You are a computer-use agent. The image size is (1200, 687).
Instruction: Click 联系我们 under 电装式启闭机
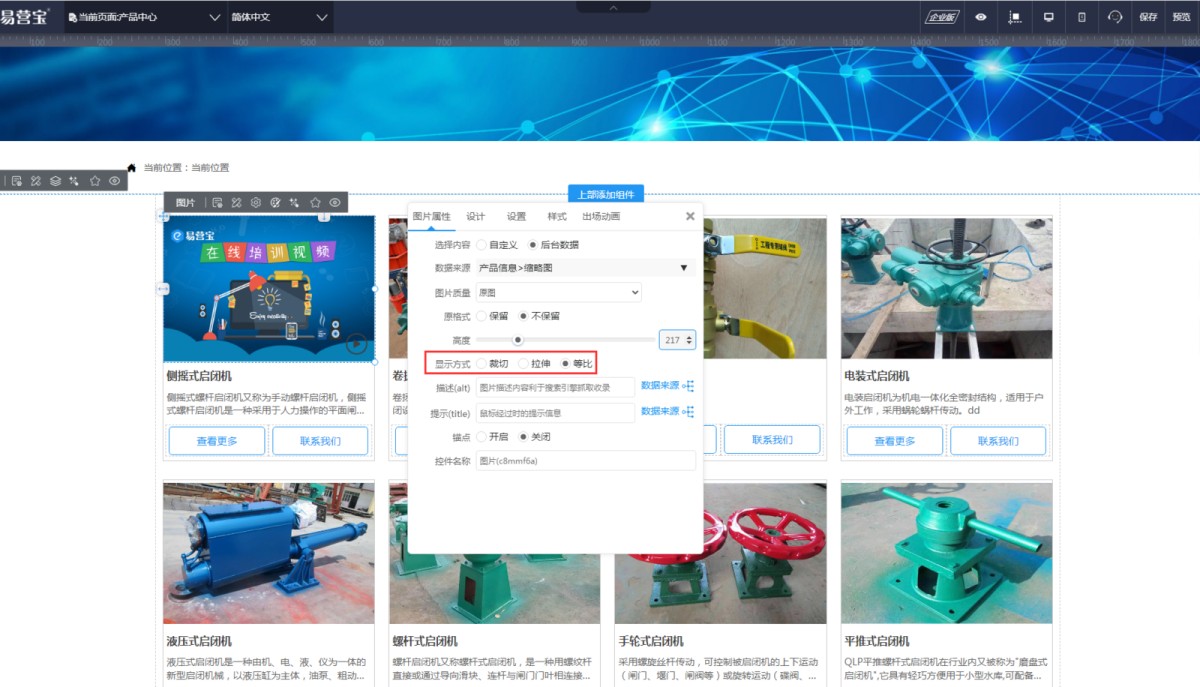click(x=998, y=441)
